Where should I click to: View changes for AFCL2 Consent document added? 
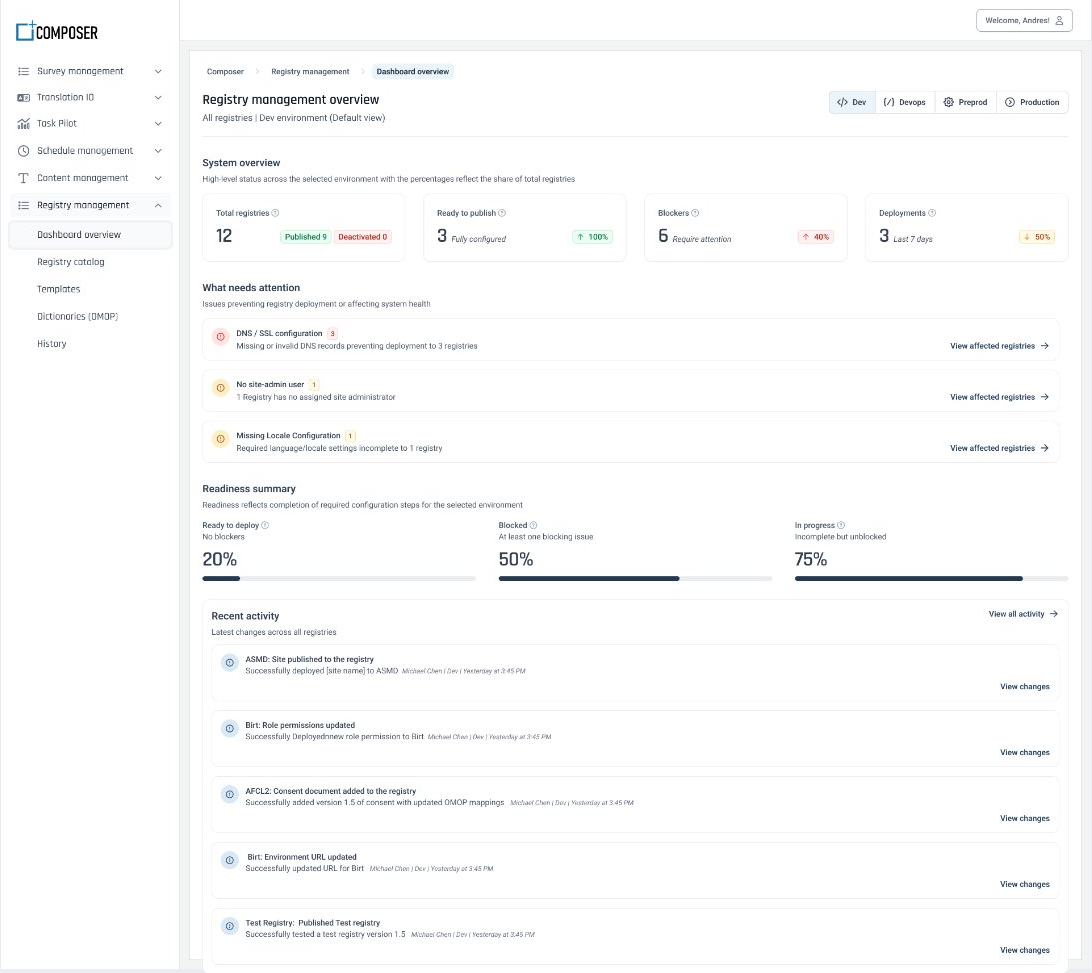1024,818
